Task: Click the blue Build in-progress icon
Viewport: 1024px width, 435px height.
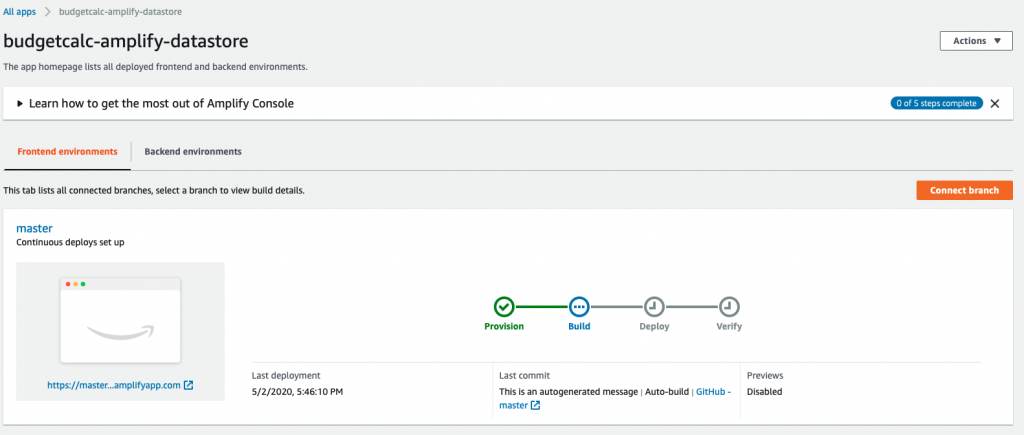Action: coord(579,306)
